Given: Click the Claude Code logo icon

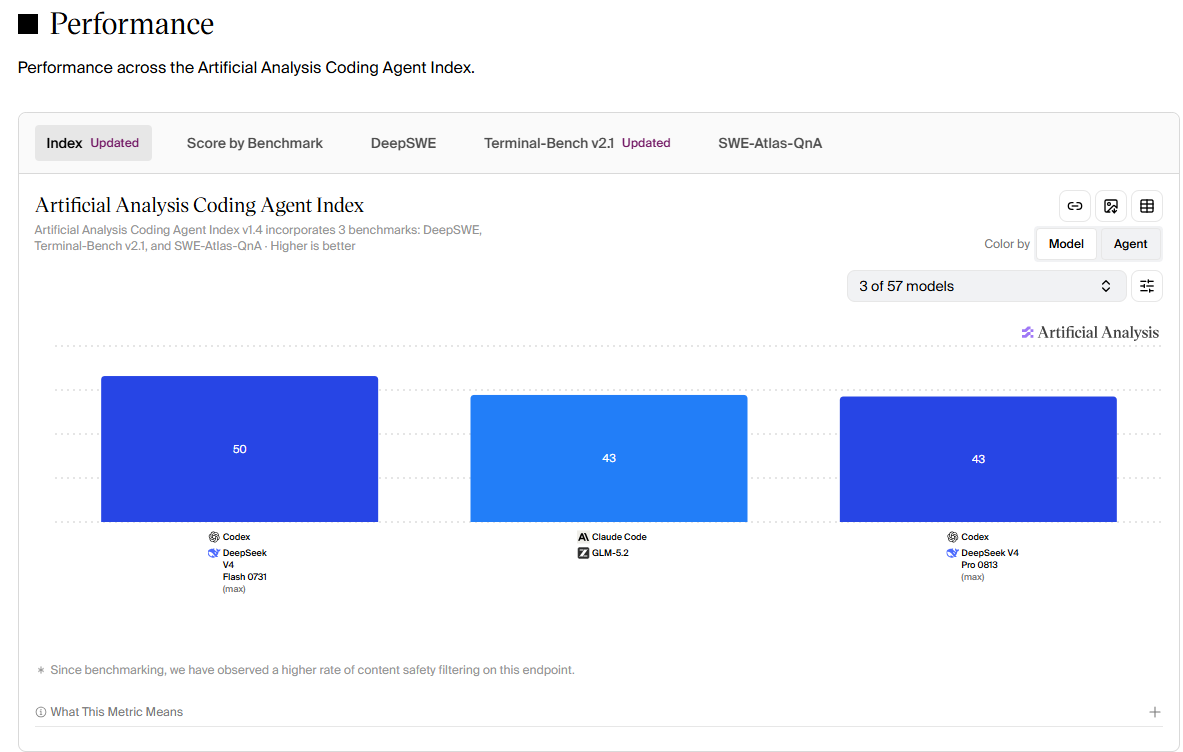Looking at the screenshot, I should (583, 537).
